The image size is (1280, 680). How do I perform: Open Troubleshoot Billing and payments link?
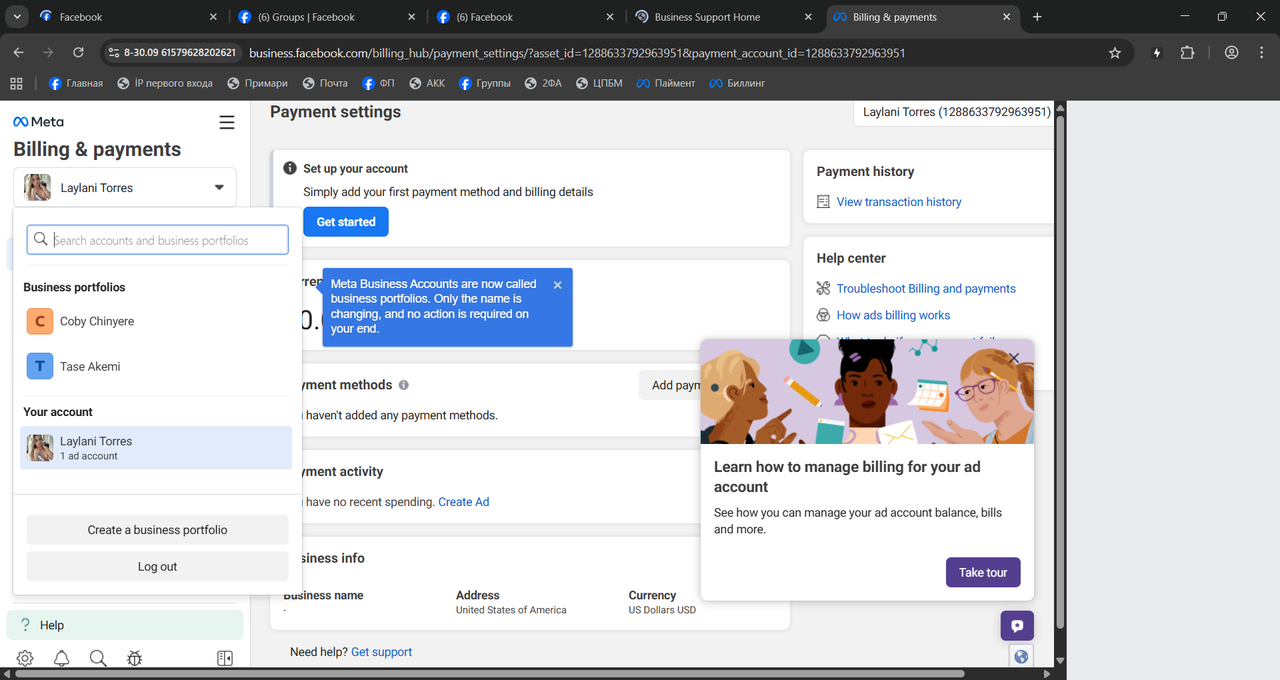926,288
